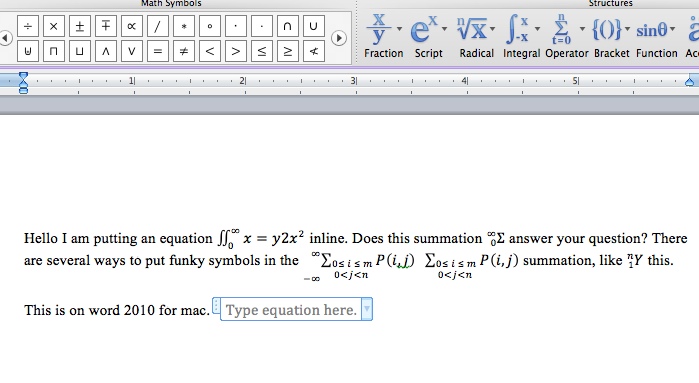Insert the multiset union symbol
The image size is (699, 383).
(28, 52)
